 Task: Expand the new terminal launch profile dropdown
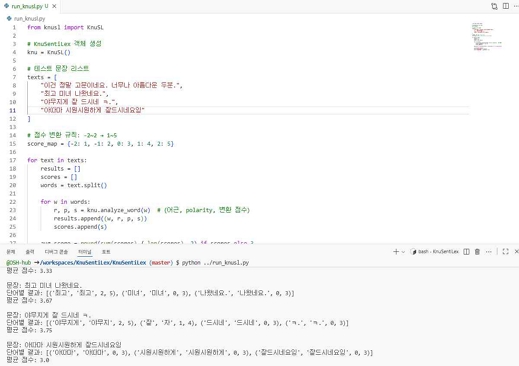[x=403, y=252]
